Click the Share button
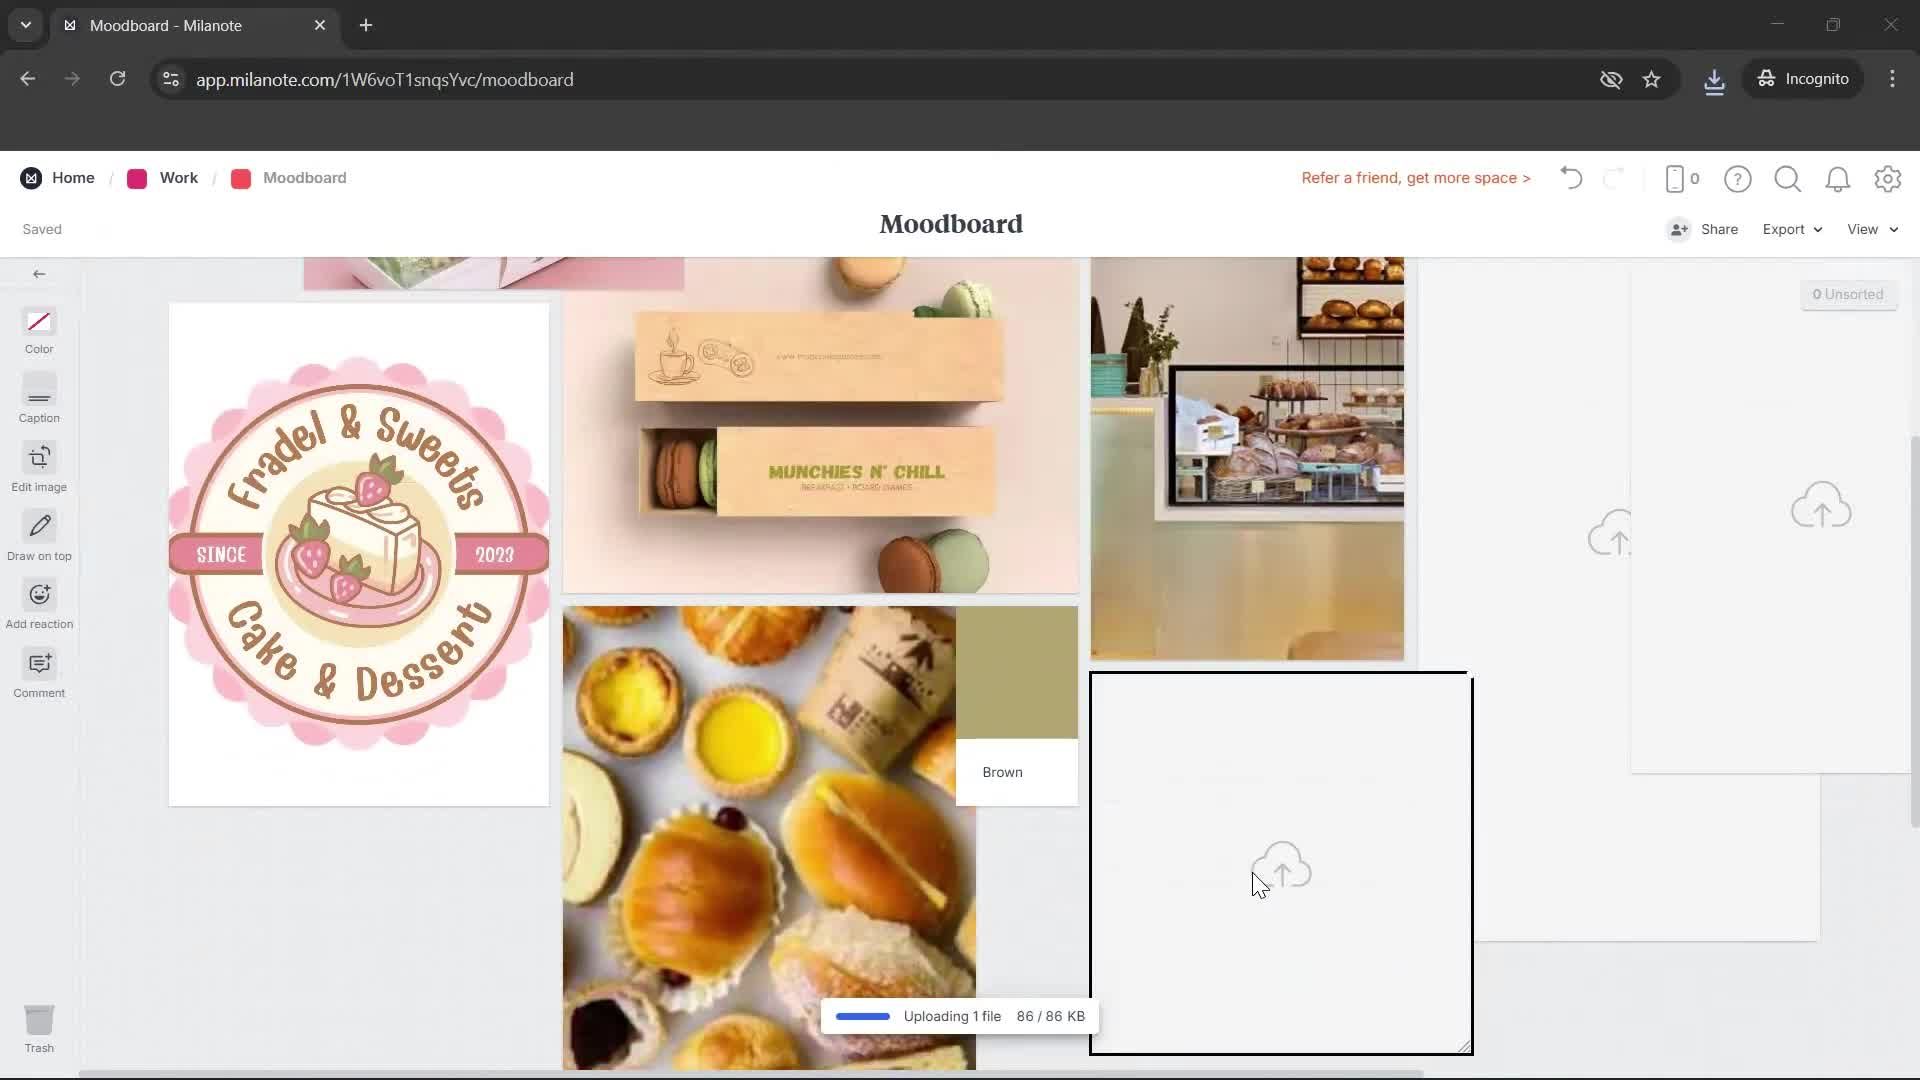Image resolution: width=1920 pixels, height=1080 pixels. click(1717, 229)
